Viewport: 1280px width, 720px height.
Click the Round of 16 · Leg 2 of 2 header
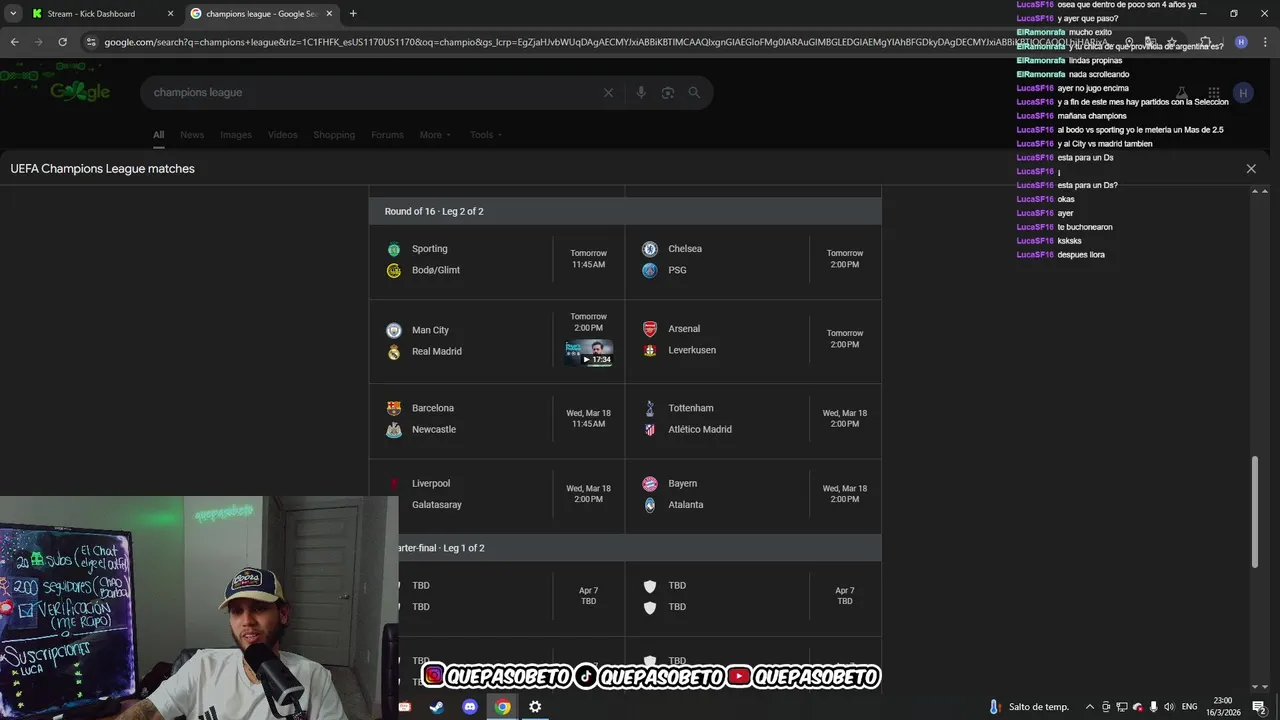(x=625, y=211)
